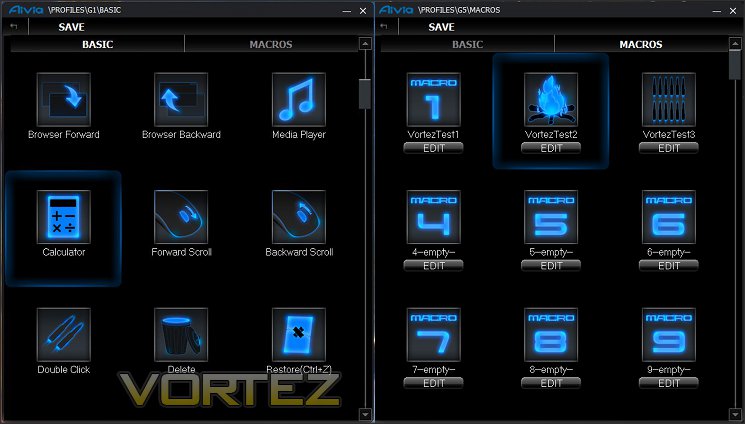Click scroll up arrow in G1 window
The height and width of the screenshot is (424, 745).
point(365,44)
